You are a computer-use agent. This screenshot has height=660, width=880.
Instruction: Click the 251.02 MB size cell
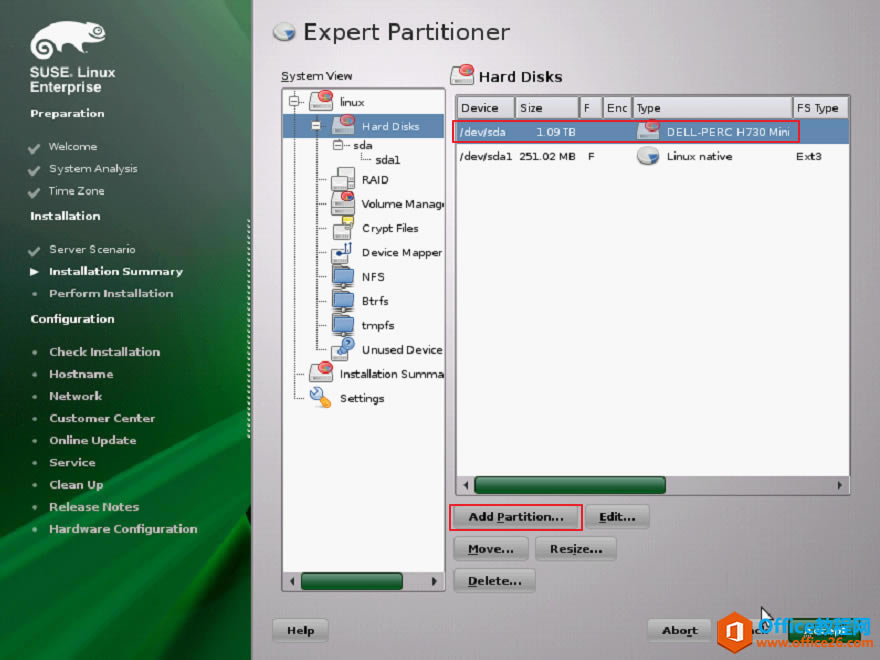coord(547,156)
